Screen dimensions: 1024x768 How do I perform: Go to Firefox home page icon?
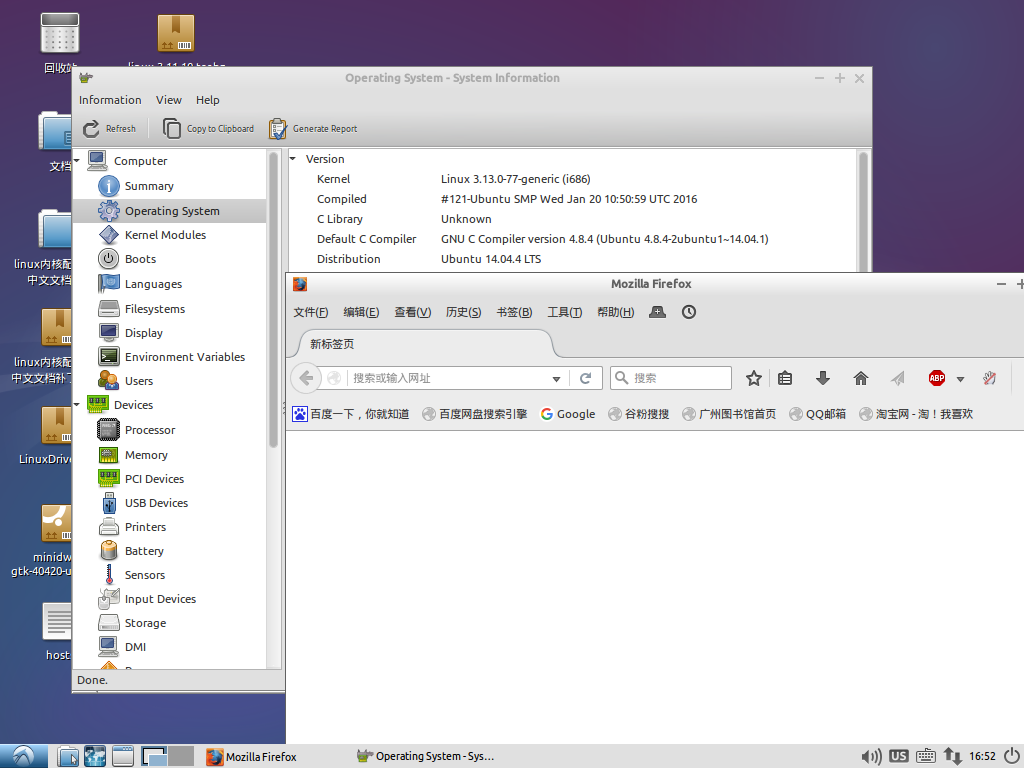(861, 377)
